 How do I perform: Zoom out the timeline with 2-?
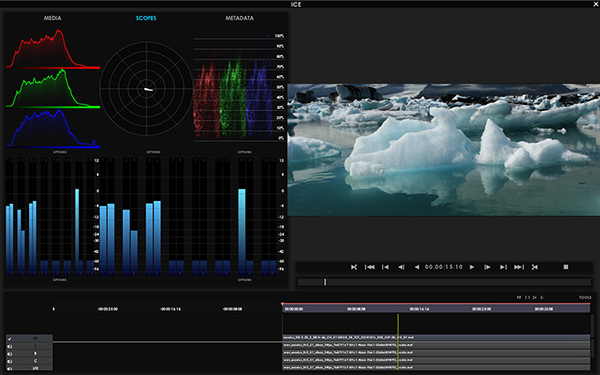[542, 297]
